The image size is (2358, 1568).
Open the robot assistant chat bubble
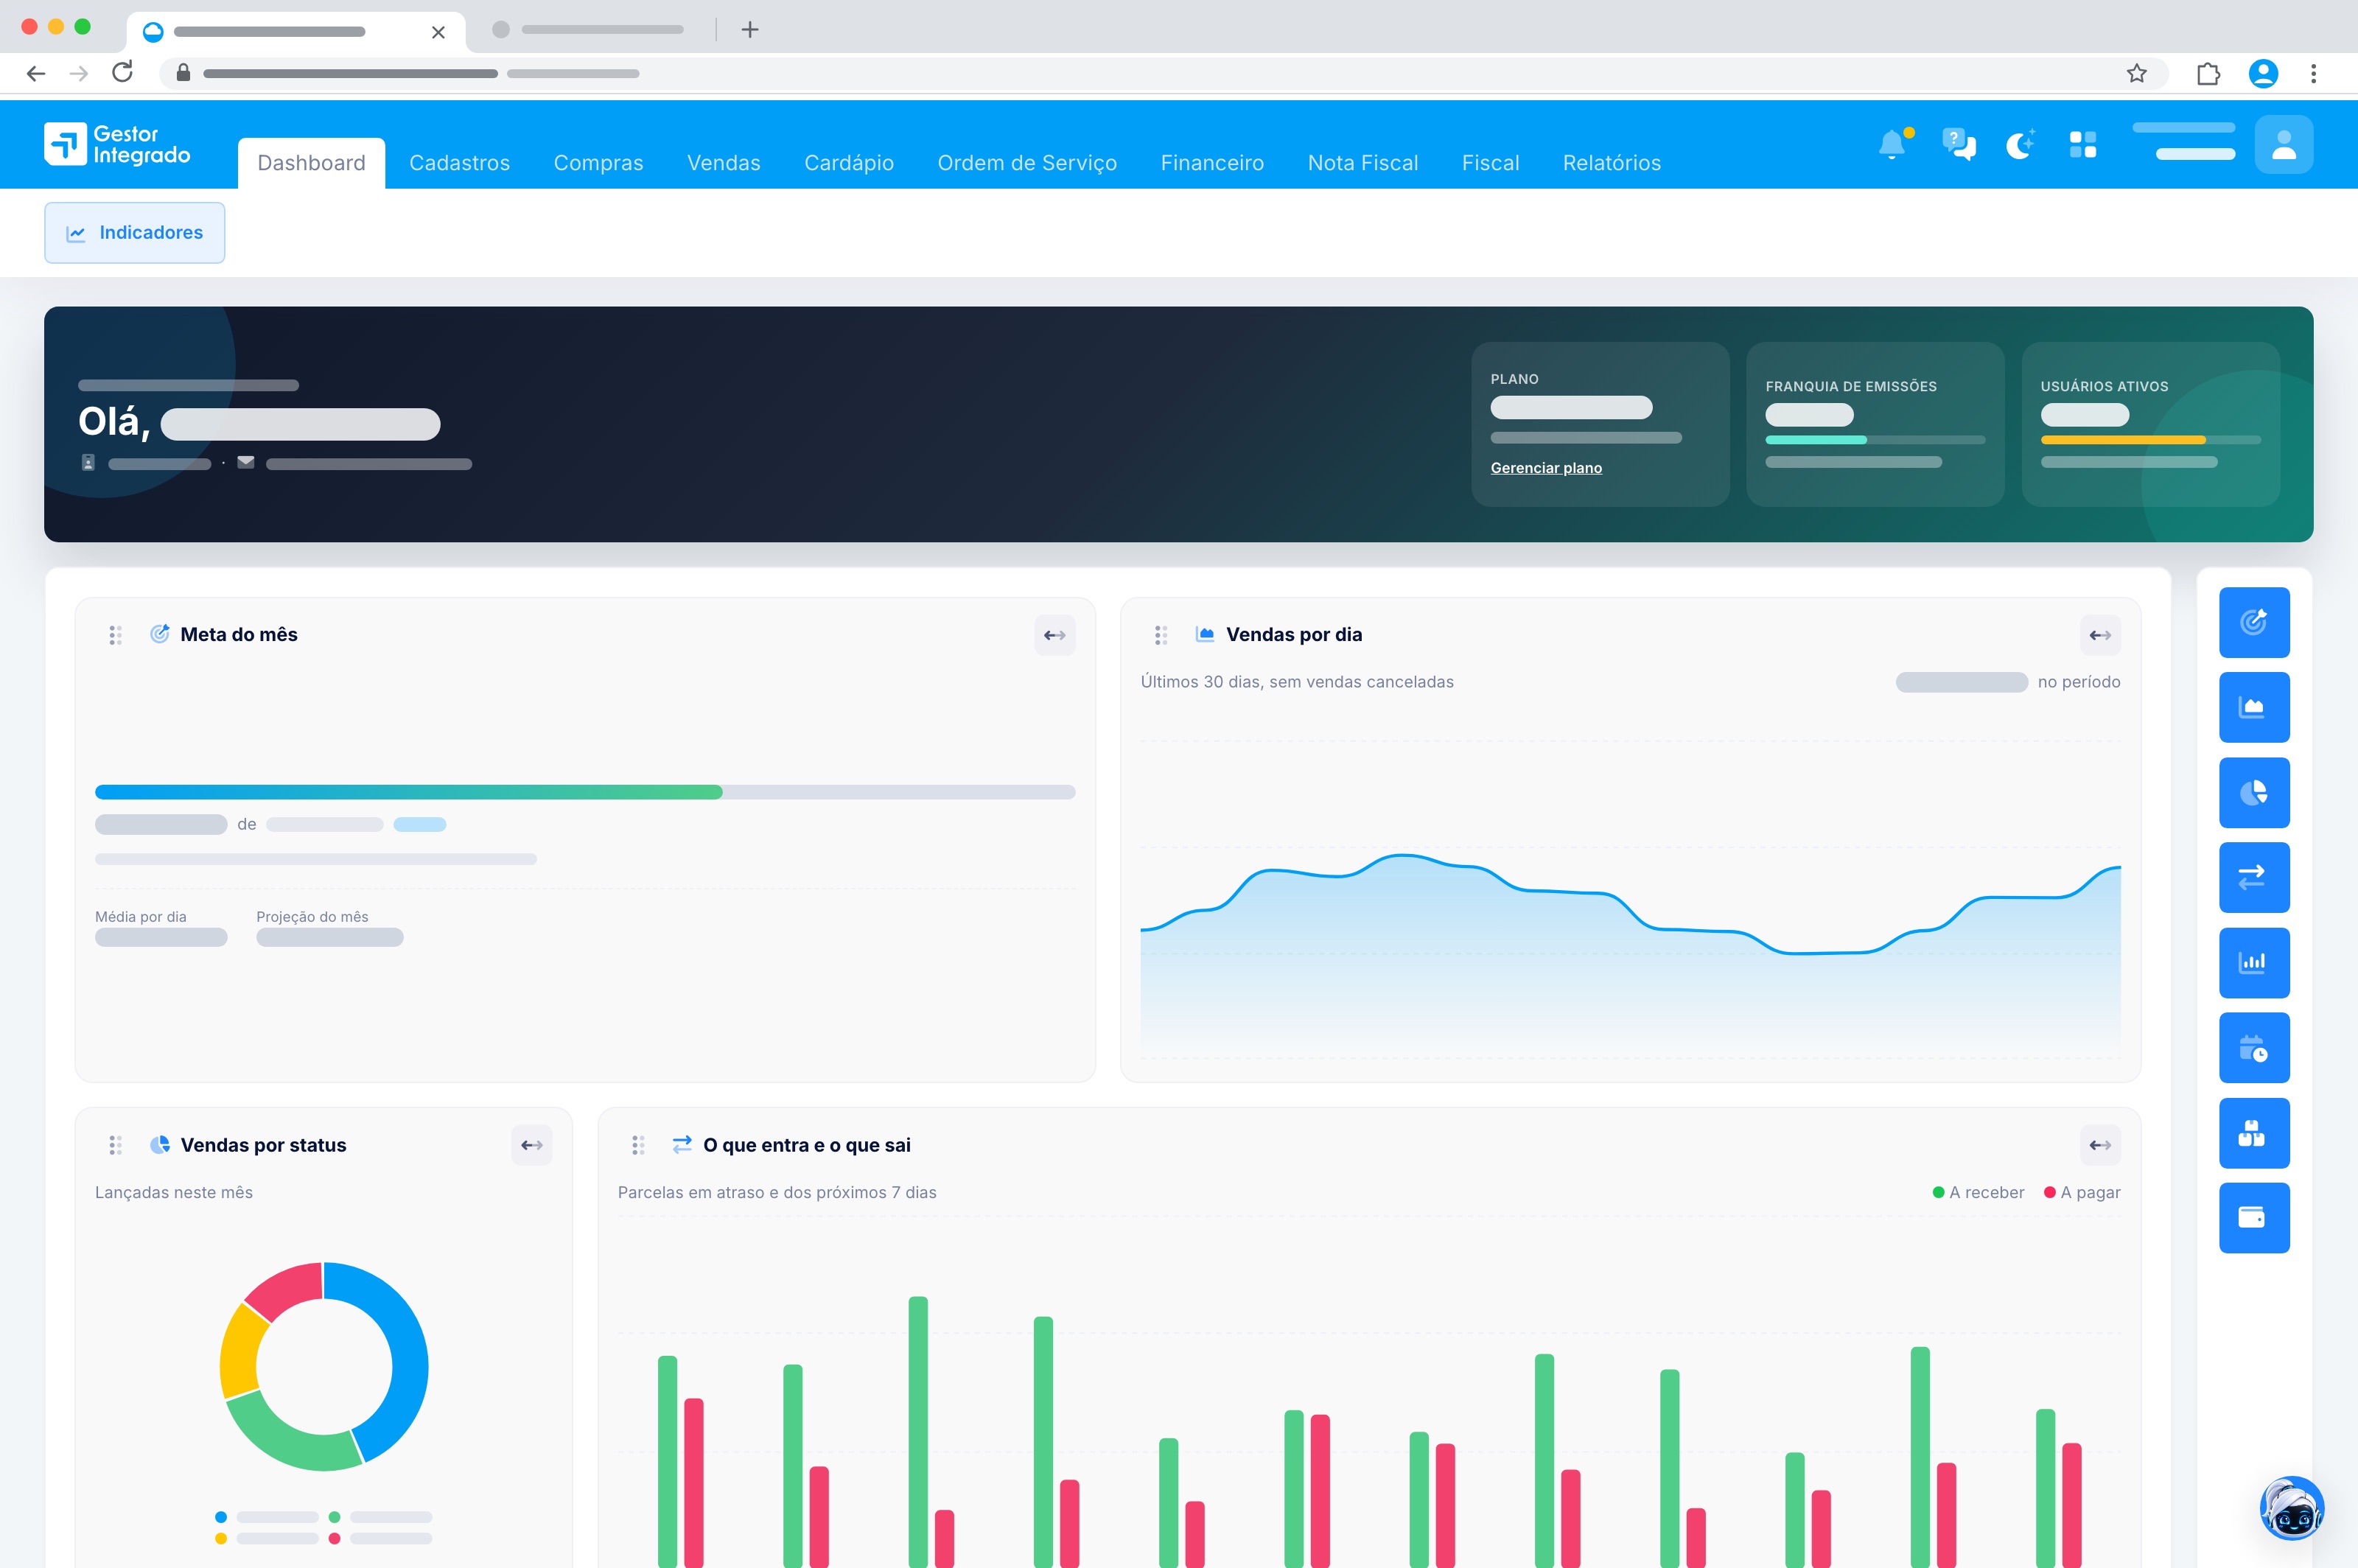click(2291, 1508)
